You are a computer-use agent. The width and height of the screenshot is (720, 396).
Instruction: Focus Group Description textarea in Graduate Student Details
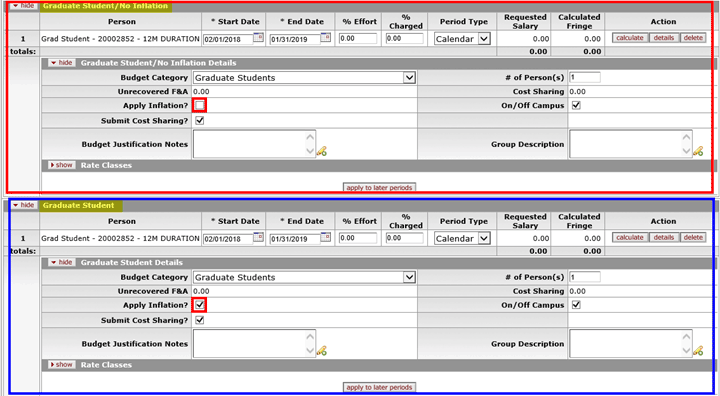630,343
